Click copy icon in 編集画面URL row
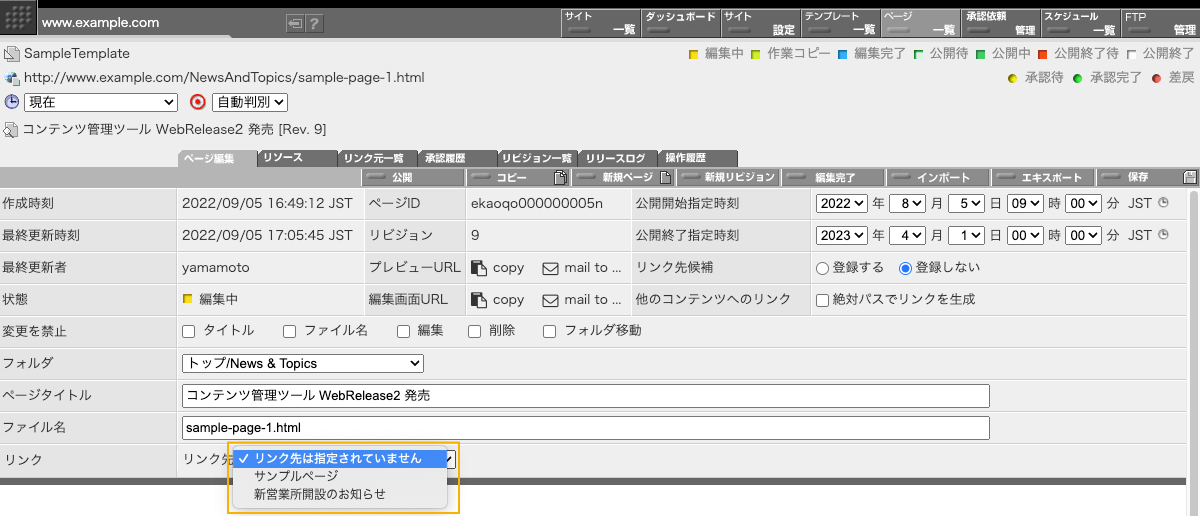Image resolution: width=1200 pixels, height=516 pixels. click(479, 299)
